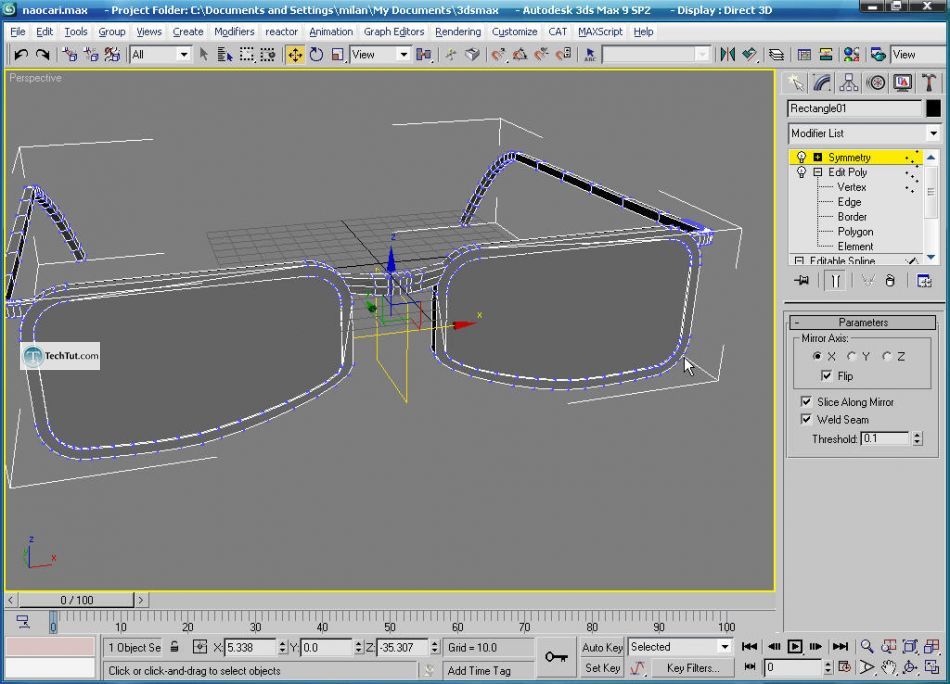The image size is (950, 684).
Task: Click the Mirror tool icon
Action: click(728, 55)
